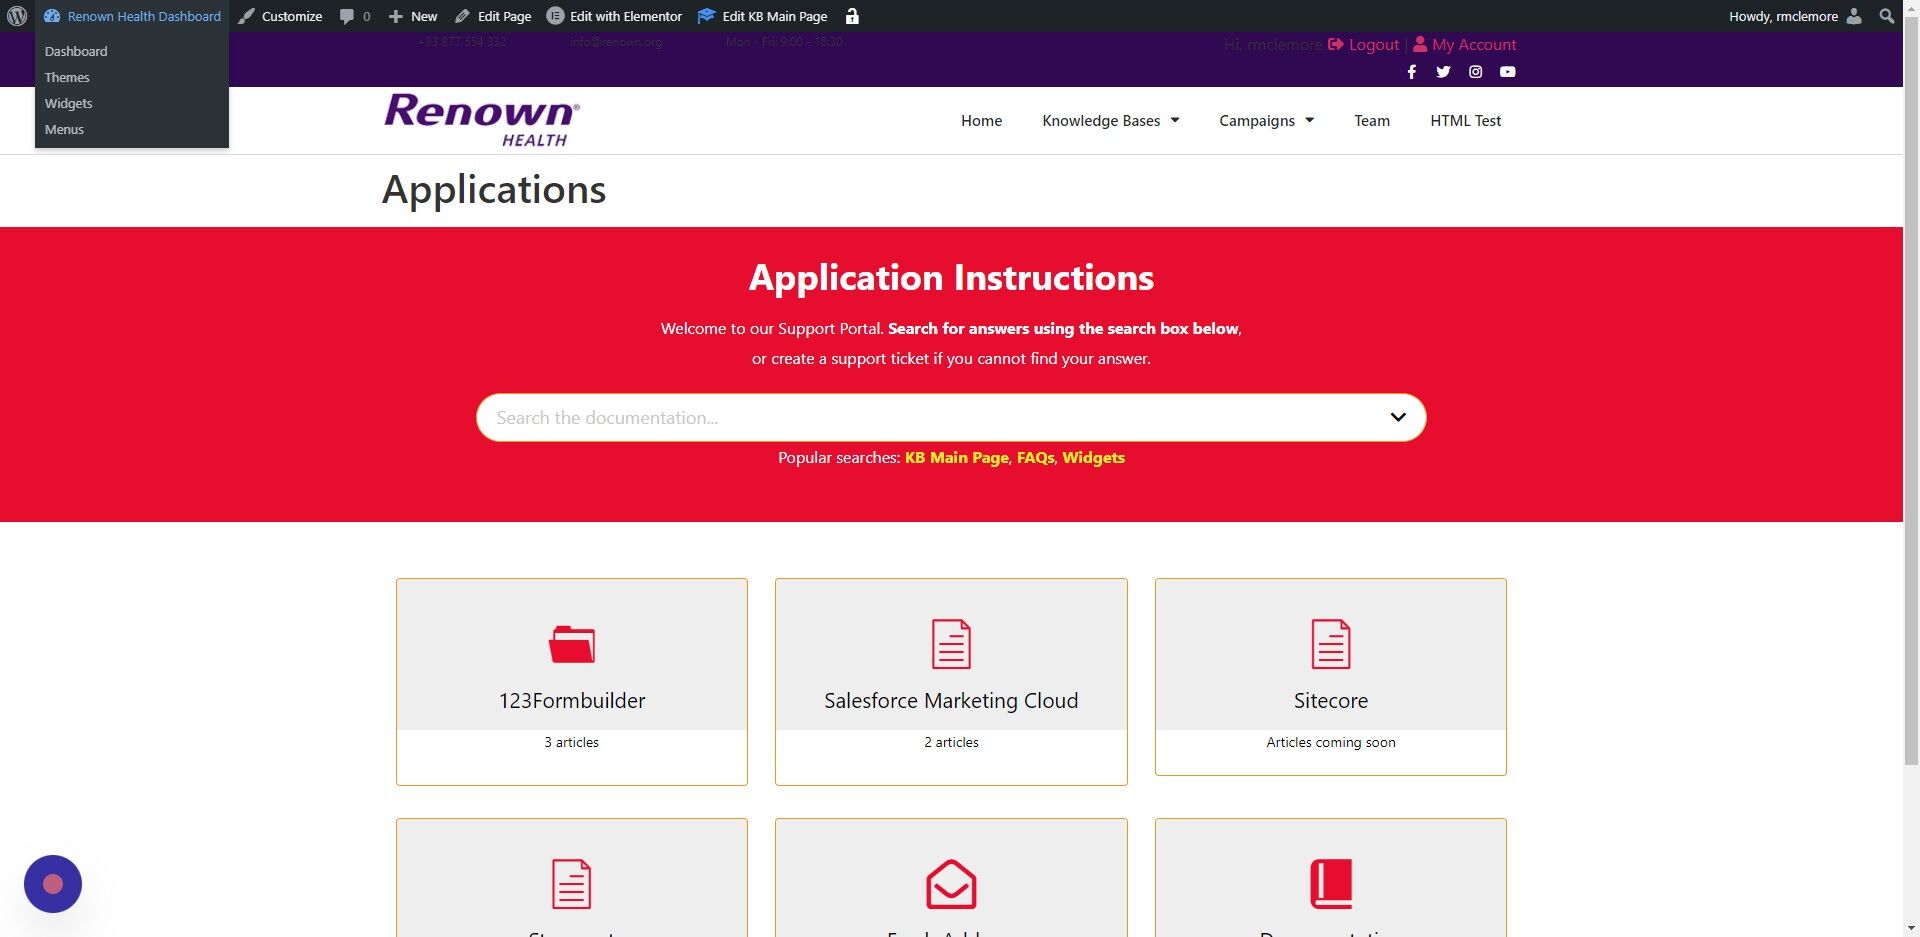This screenshot has height=937, width=1920.
Task: Open Edit with Elementor
Action: [615, 16]
